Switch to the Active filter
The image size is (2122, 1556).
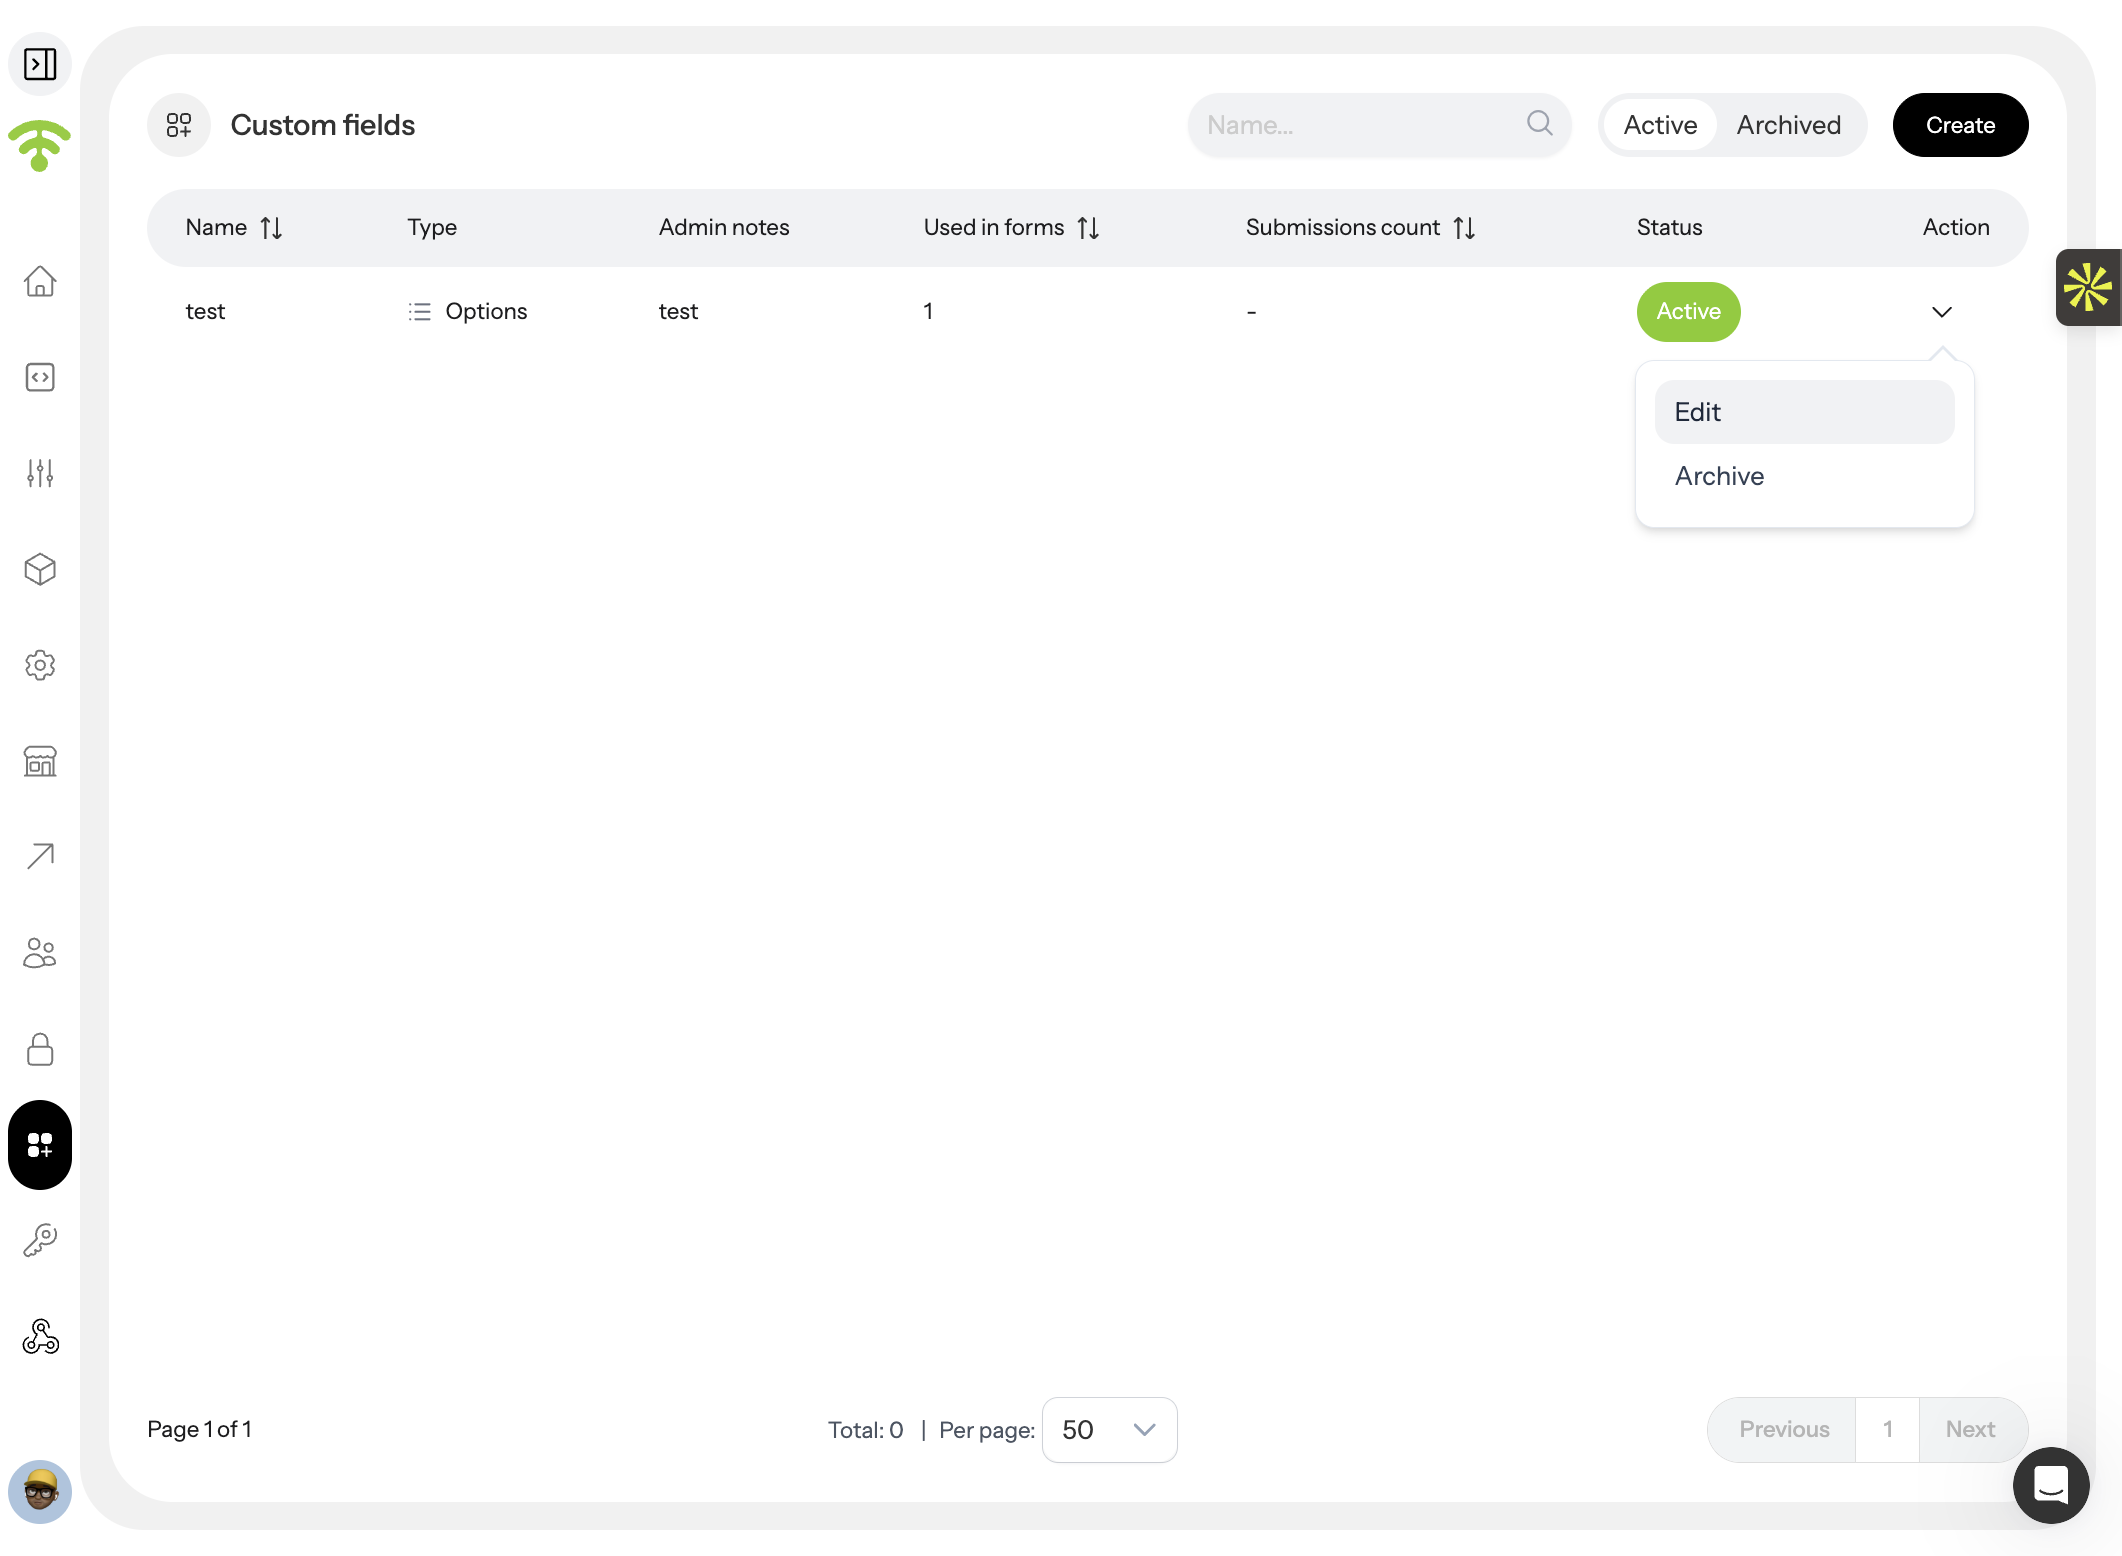1660,125
